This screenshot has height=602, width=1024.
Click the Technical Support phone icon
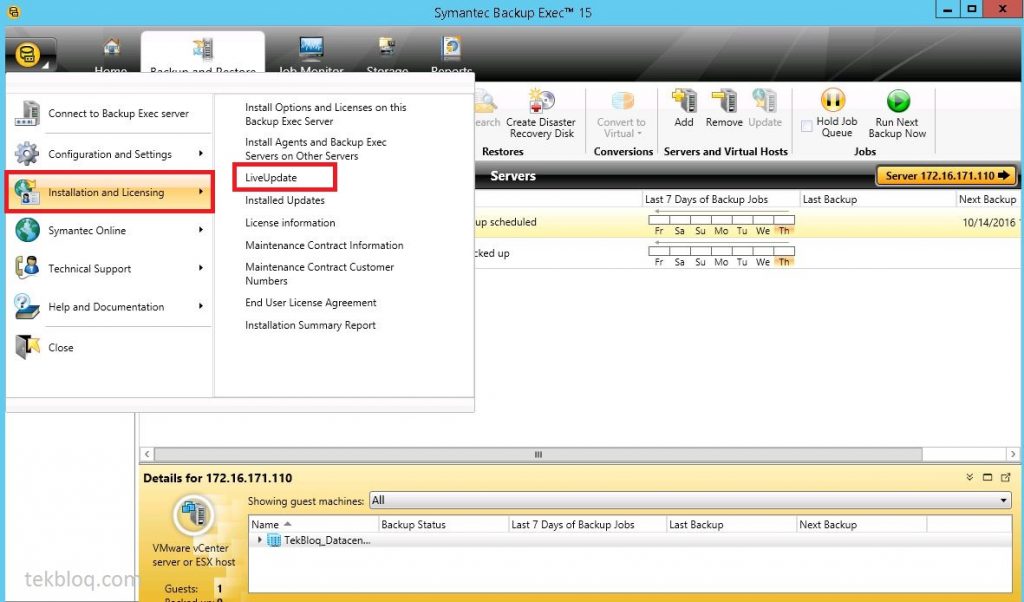27,269
